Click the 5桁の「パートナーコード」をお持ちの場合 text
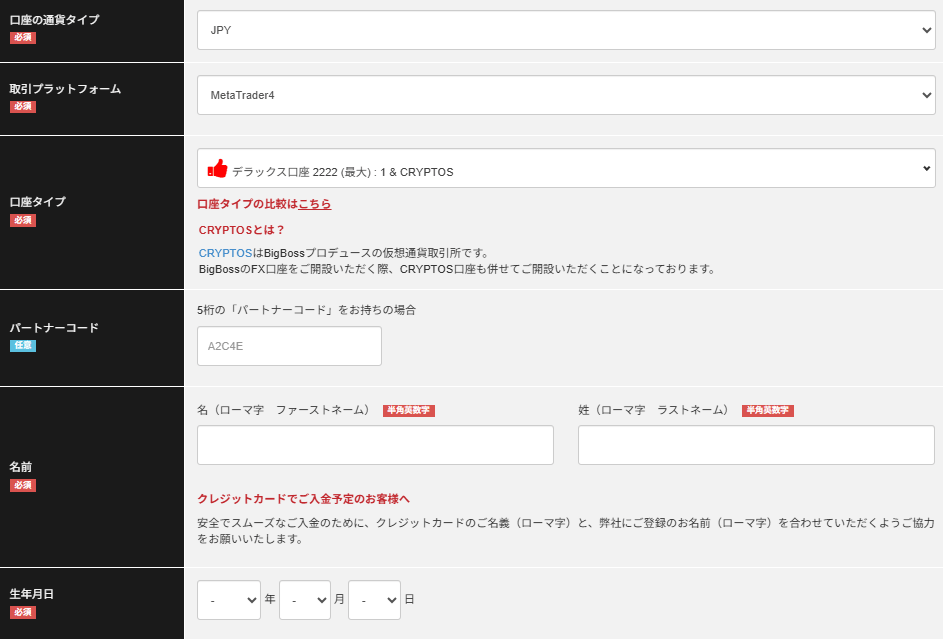 (307, 310)
